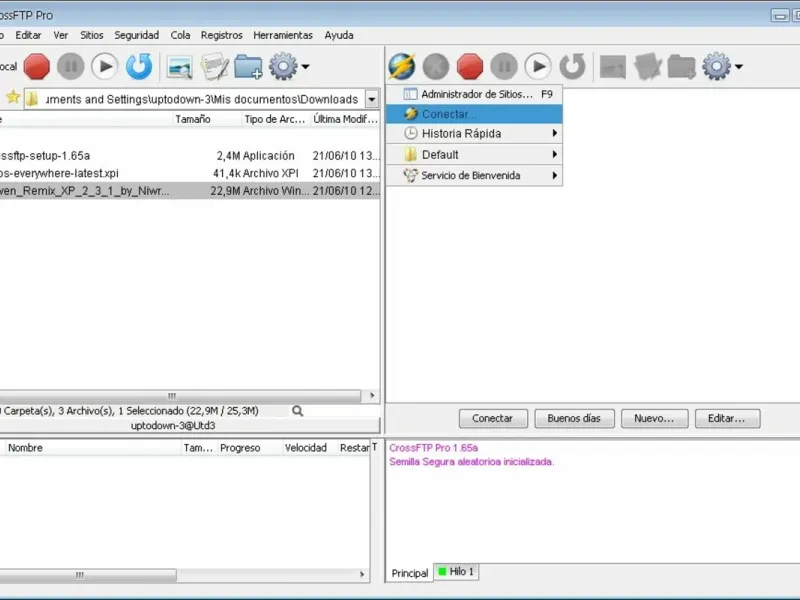The image size is (800, 600).
Task: Create new local folder icon
Action: tap(248, 66)
